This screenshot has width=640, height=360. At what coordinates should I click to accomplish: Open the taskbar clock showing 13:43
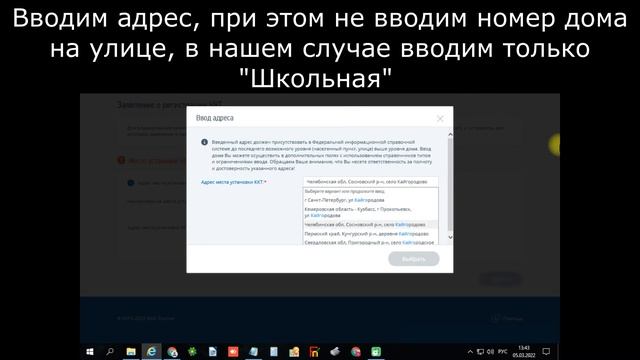[x=524, y=351]
